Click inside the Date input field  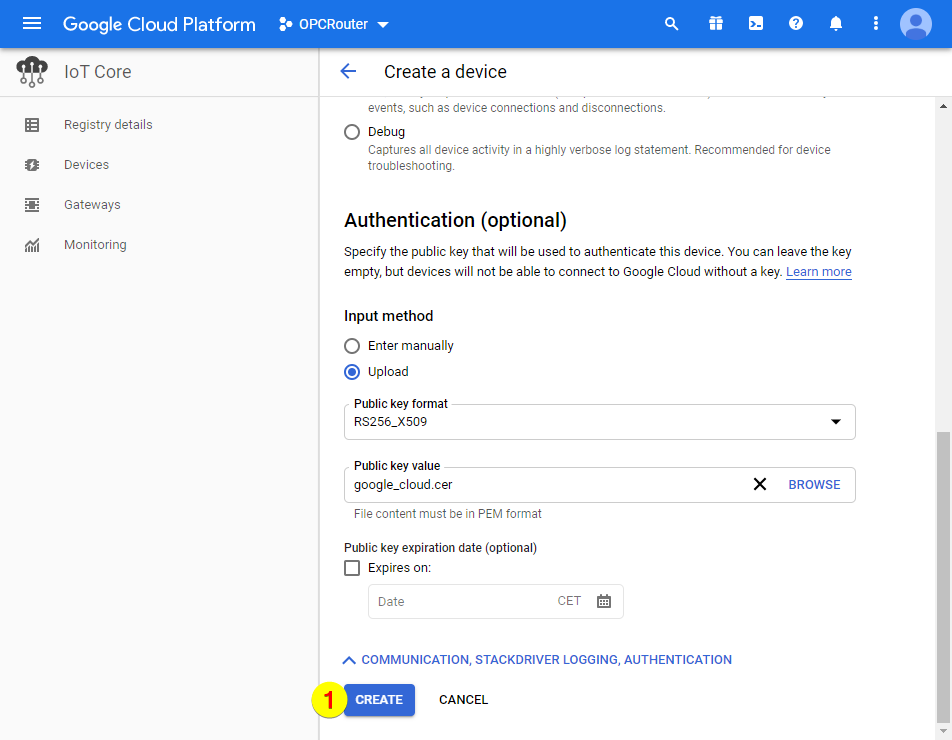click(450, 601)
